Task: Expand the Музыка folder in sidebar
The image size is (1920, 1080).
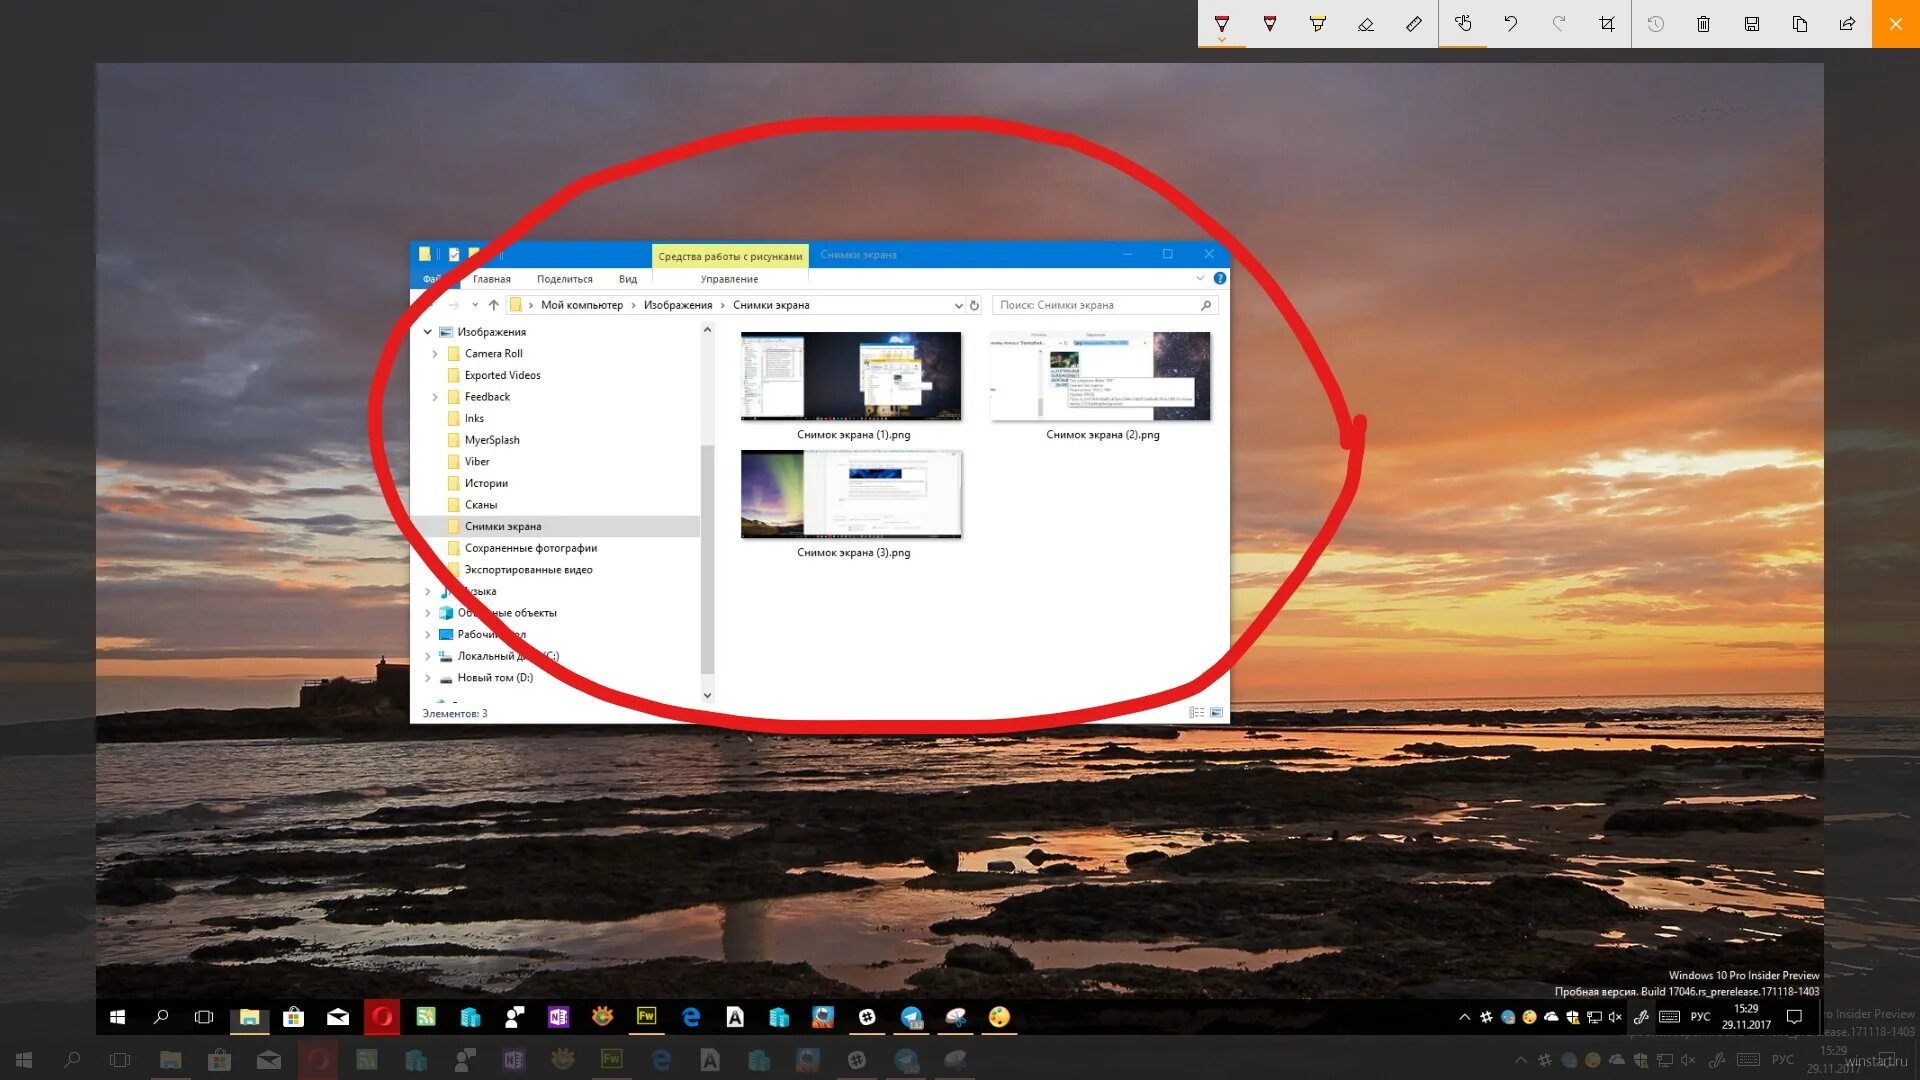Action: tap(429, 591)
